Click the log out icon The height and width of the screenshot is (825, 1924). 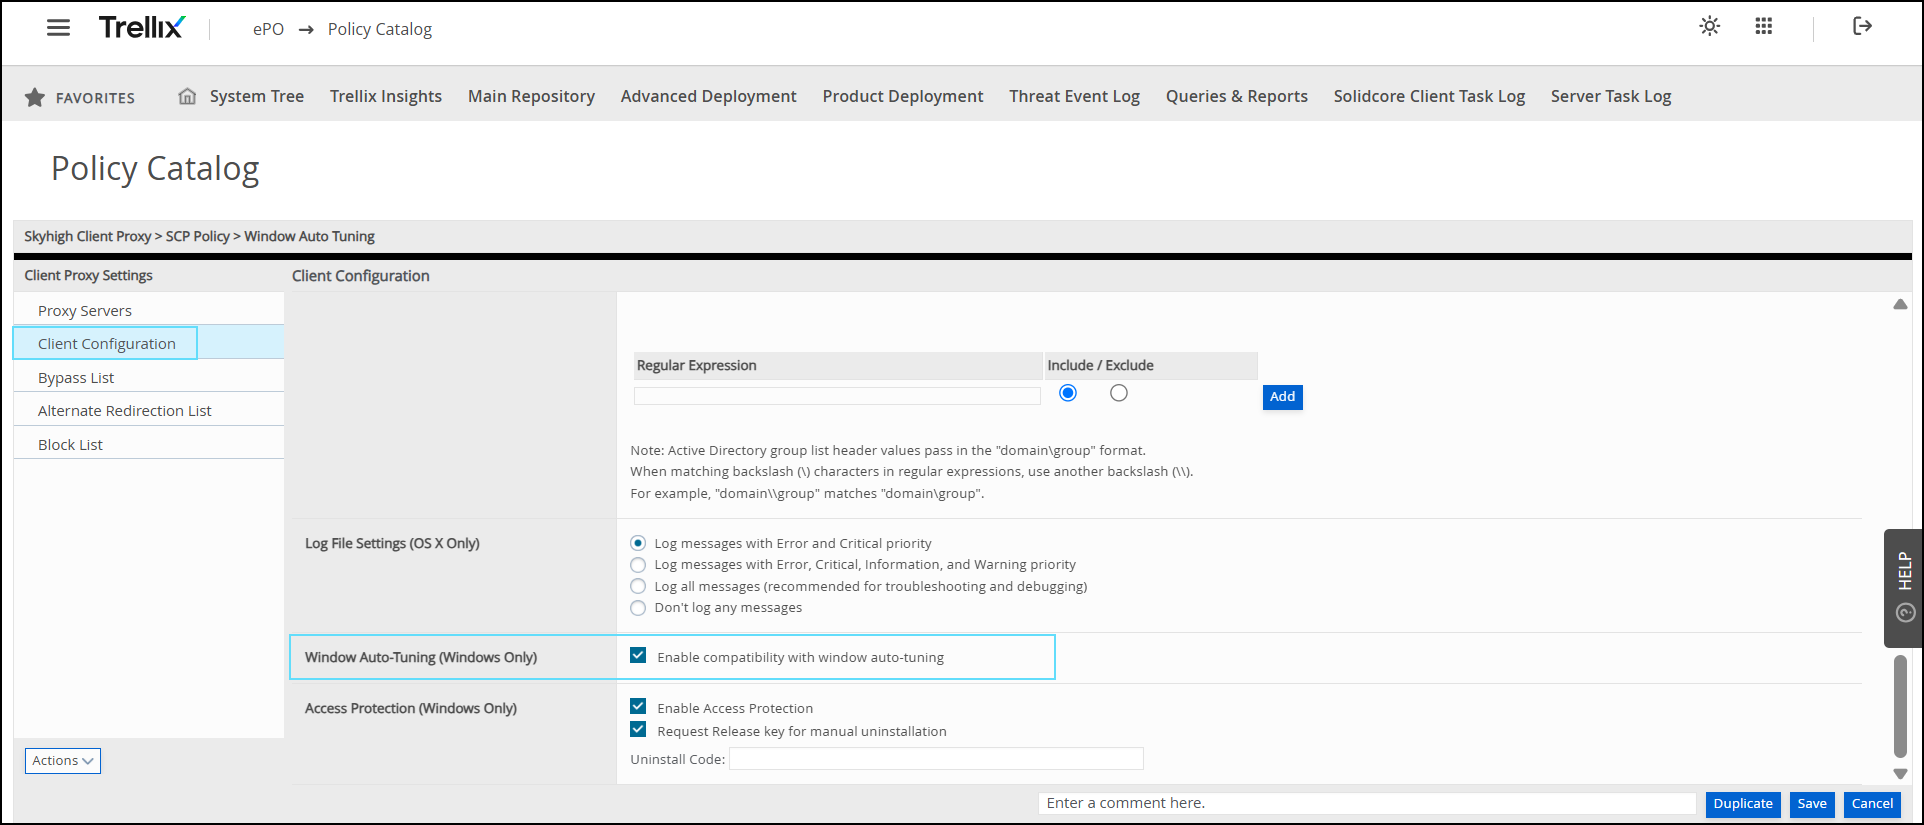[x=1862, y=26]
